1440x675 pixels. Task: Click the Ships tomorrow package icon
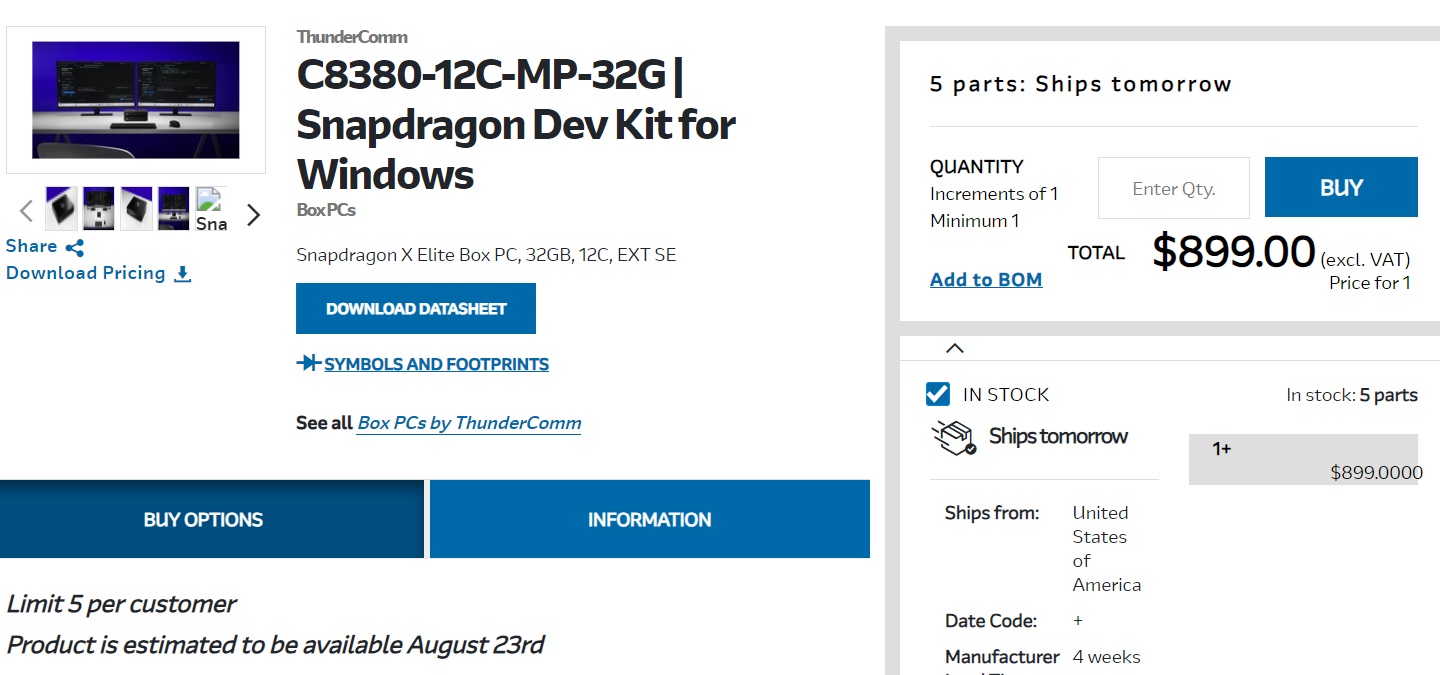[953, 437]
